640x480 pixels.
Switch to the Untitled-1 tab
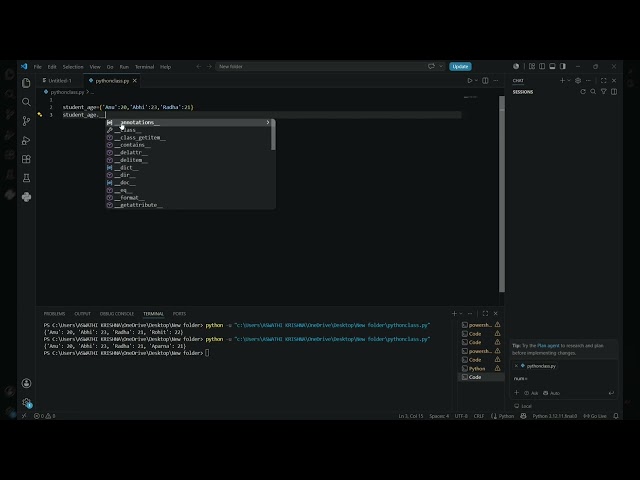point(60,80)
